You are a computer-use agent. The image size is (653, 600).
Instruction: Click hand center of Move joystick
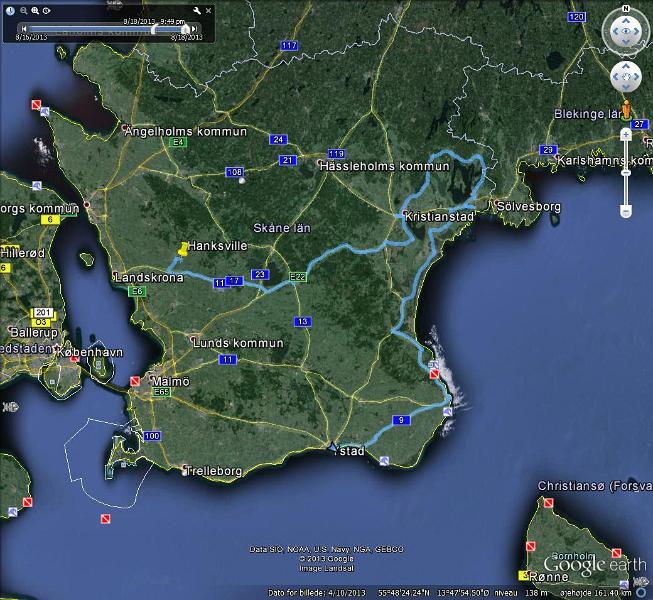click(626, 77)
